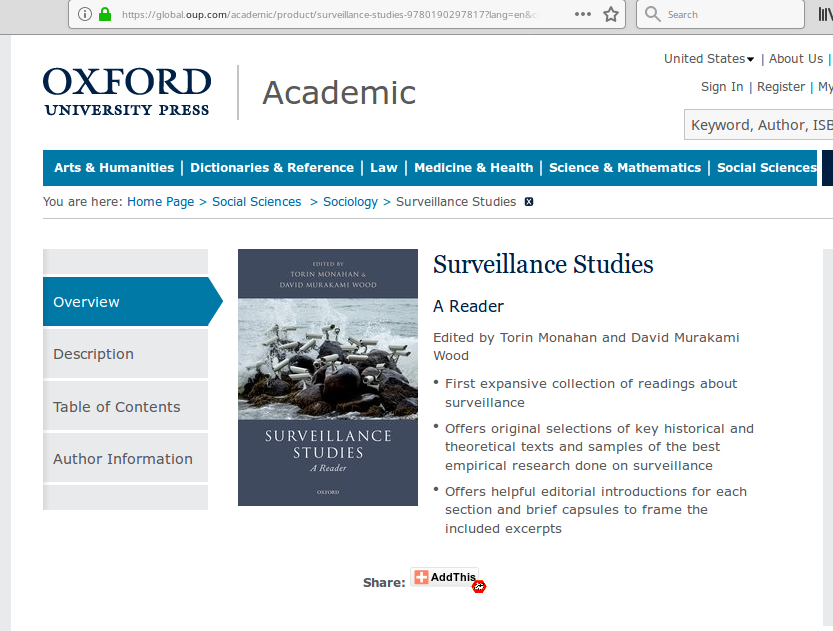The height and width of the screenshot is (631, 833).
Task: Open the browser library icon
Action: coord(825,14)
